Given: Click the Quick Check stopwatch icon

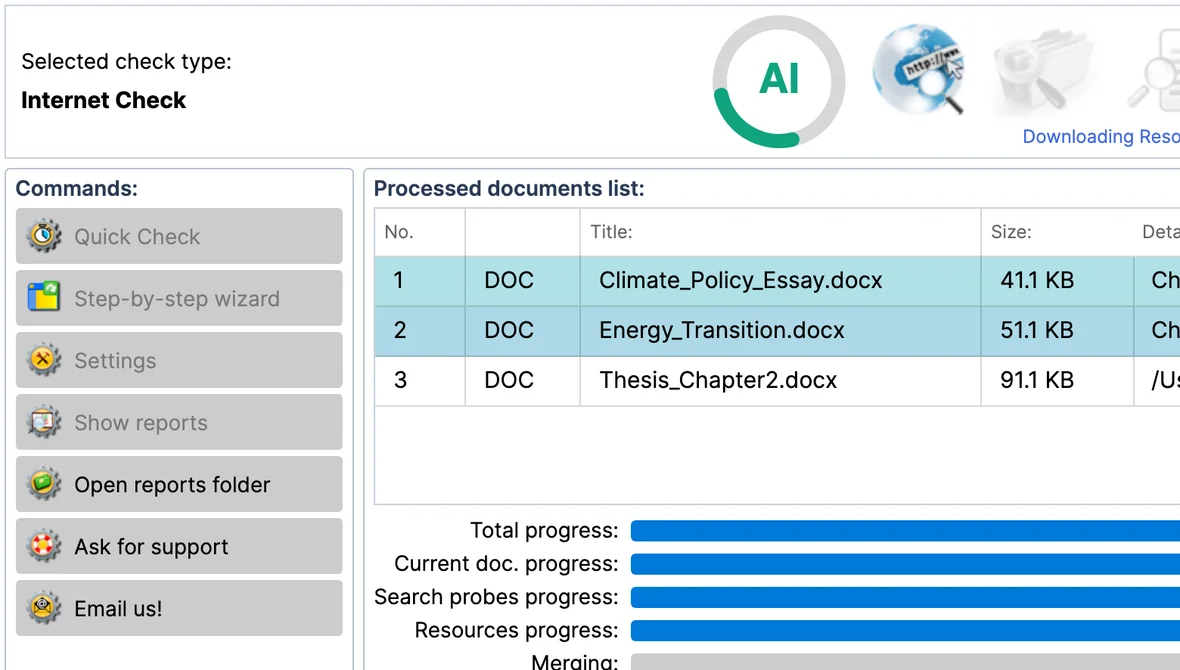Looking at the screenshot, I should (x=44, y=236).
